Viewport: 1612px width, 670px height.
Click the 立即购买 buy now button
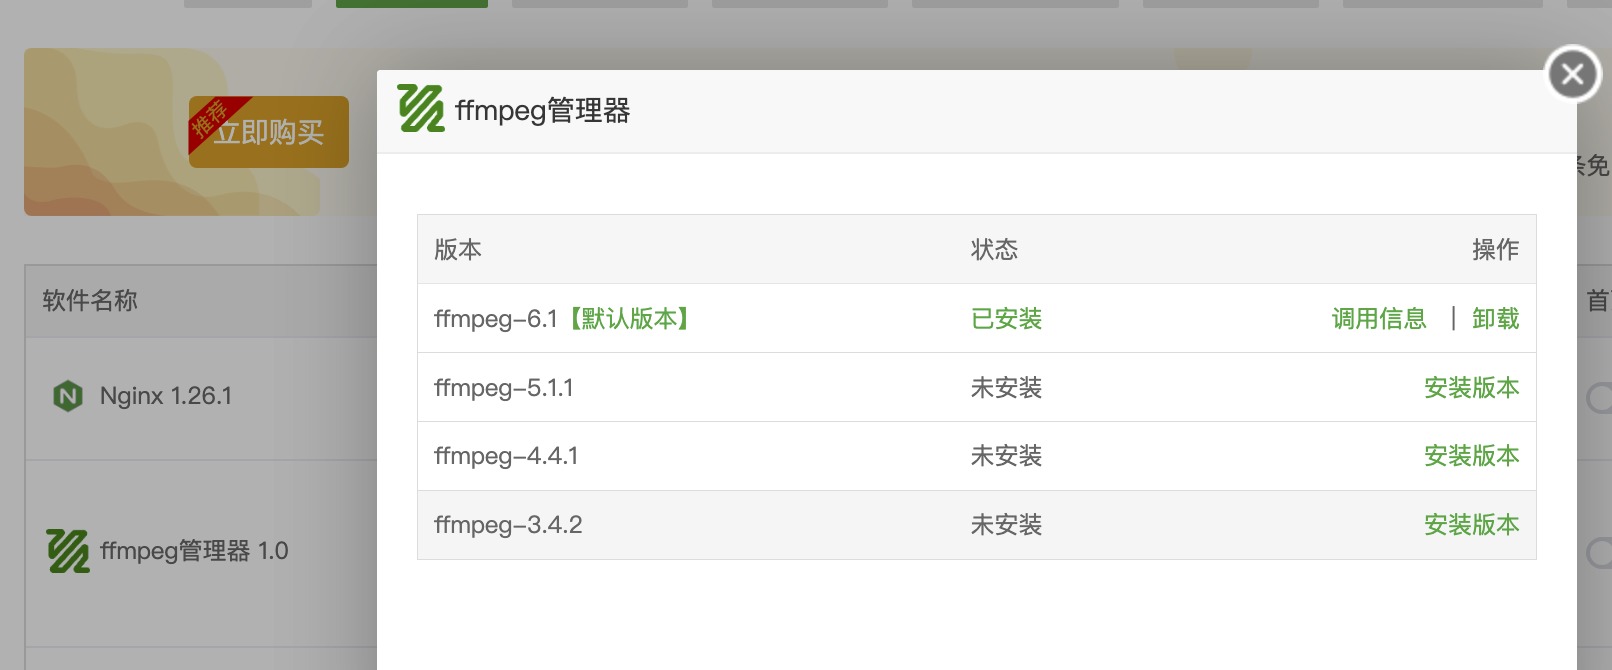click(x=269, y=132)
